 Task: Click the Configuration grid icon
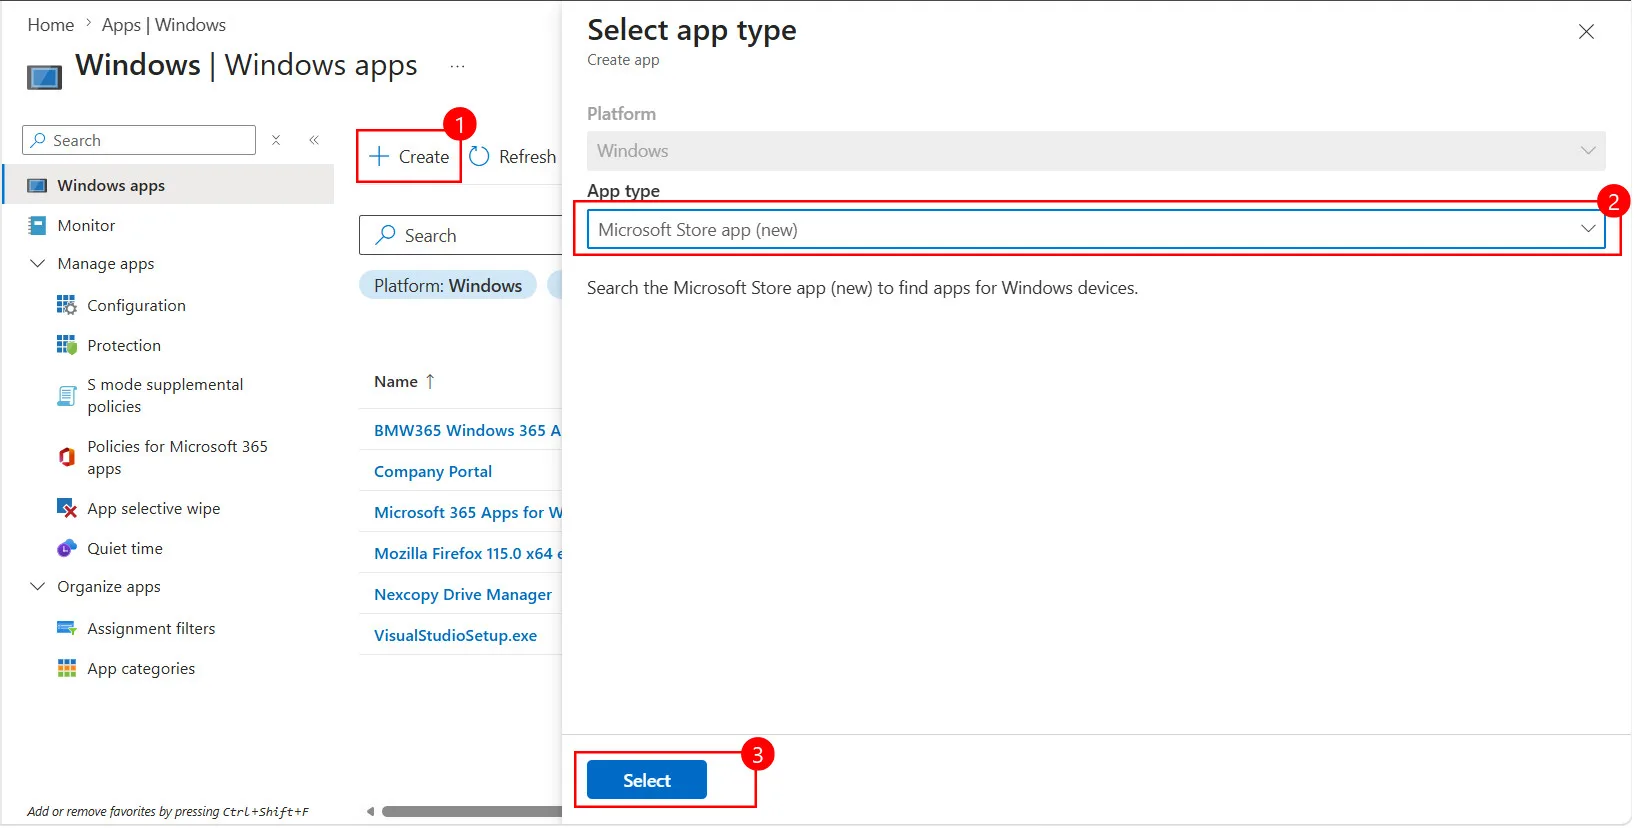click(x=67, y=305)
